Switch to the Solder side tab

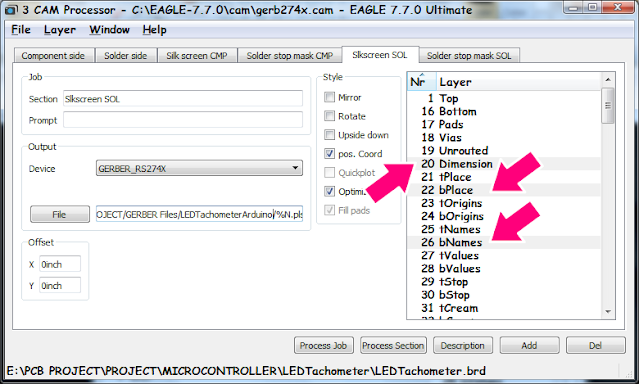point(126,55)
